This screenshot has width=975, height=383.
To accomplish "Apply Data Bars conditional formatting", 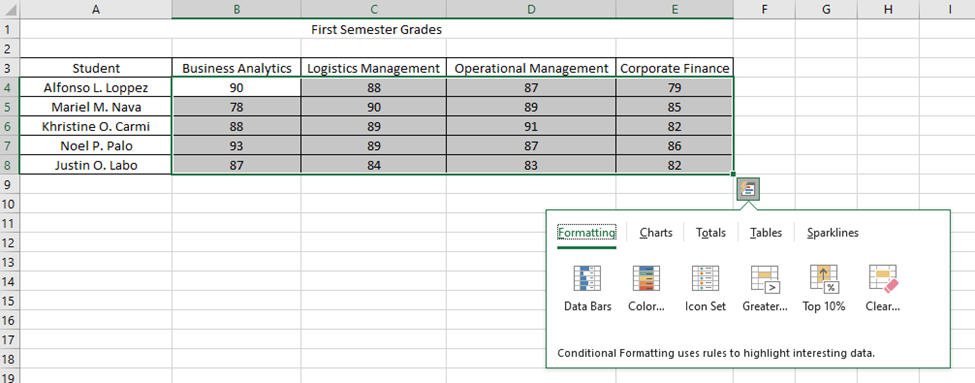I will point(588,288).
